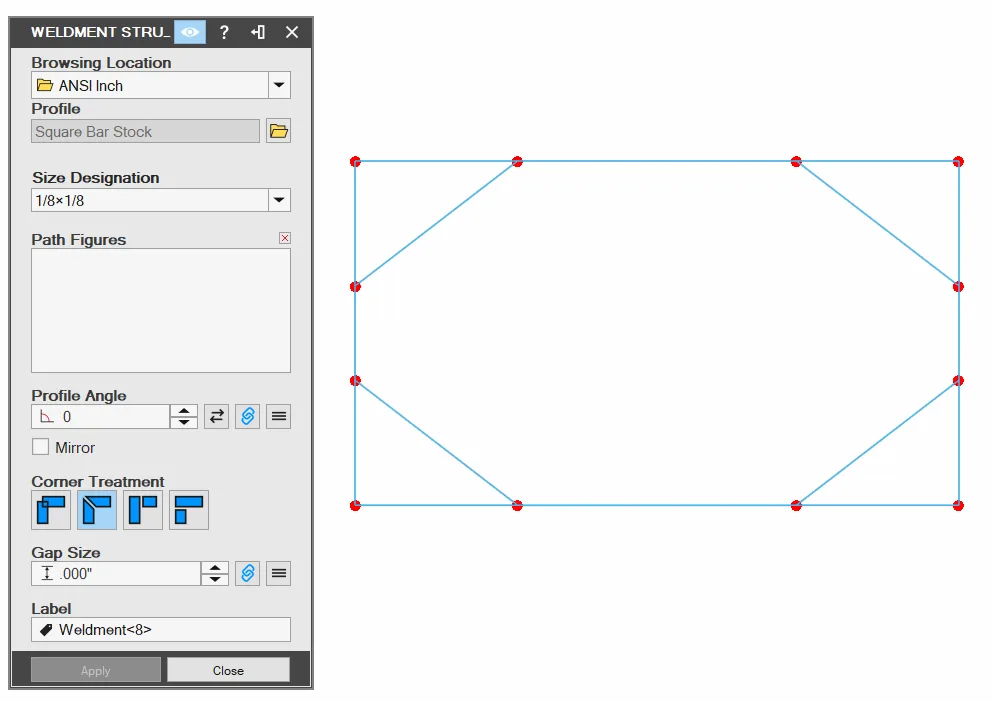Click the Apply button
The image size is (992, 702).
(x=96, y=670)
